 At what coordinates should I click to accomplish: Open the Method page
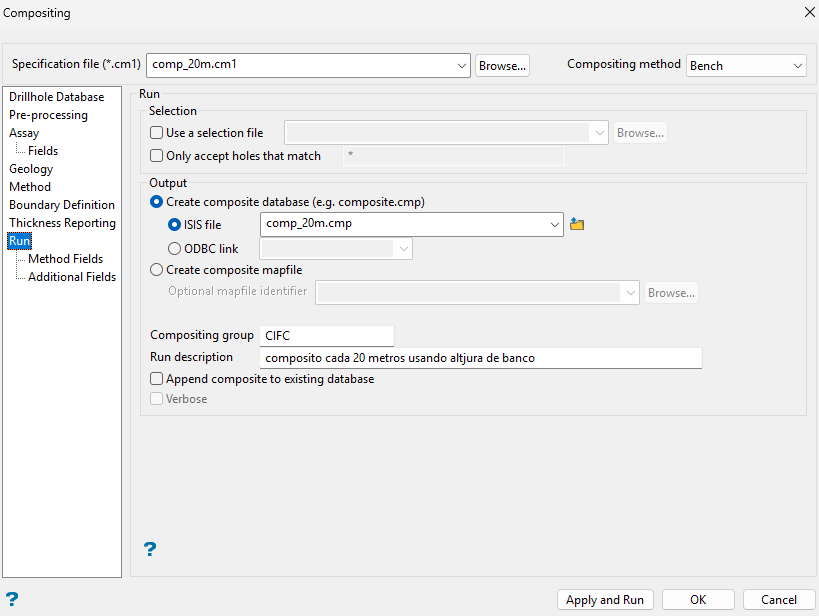pos(30,187)
